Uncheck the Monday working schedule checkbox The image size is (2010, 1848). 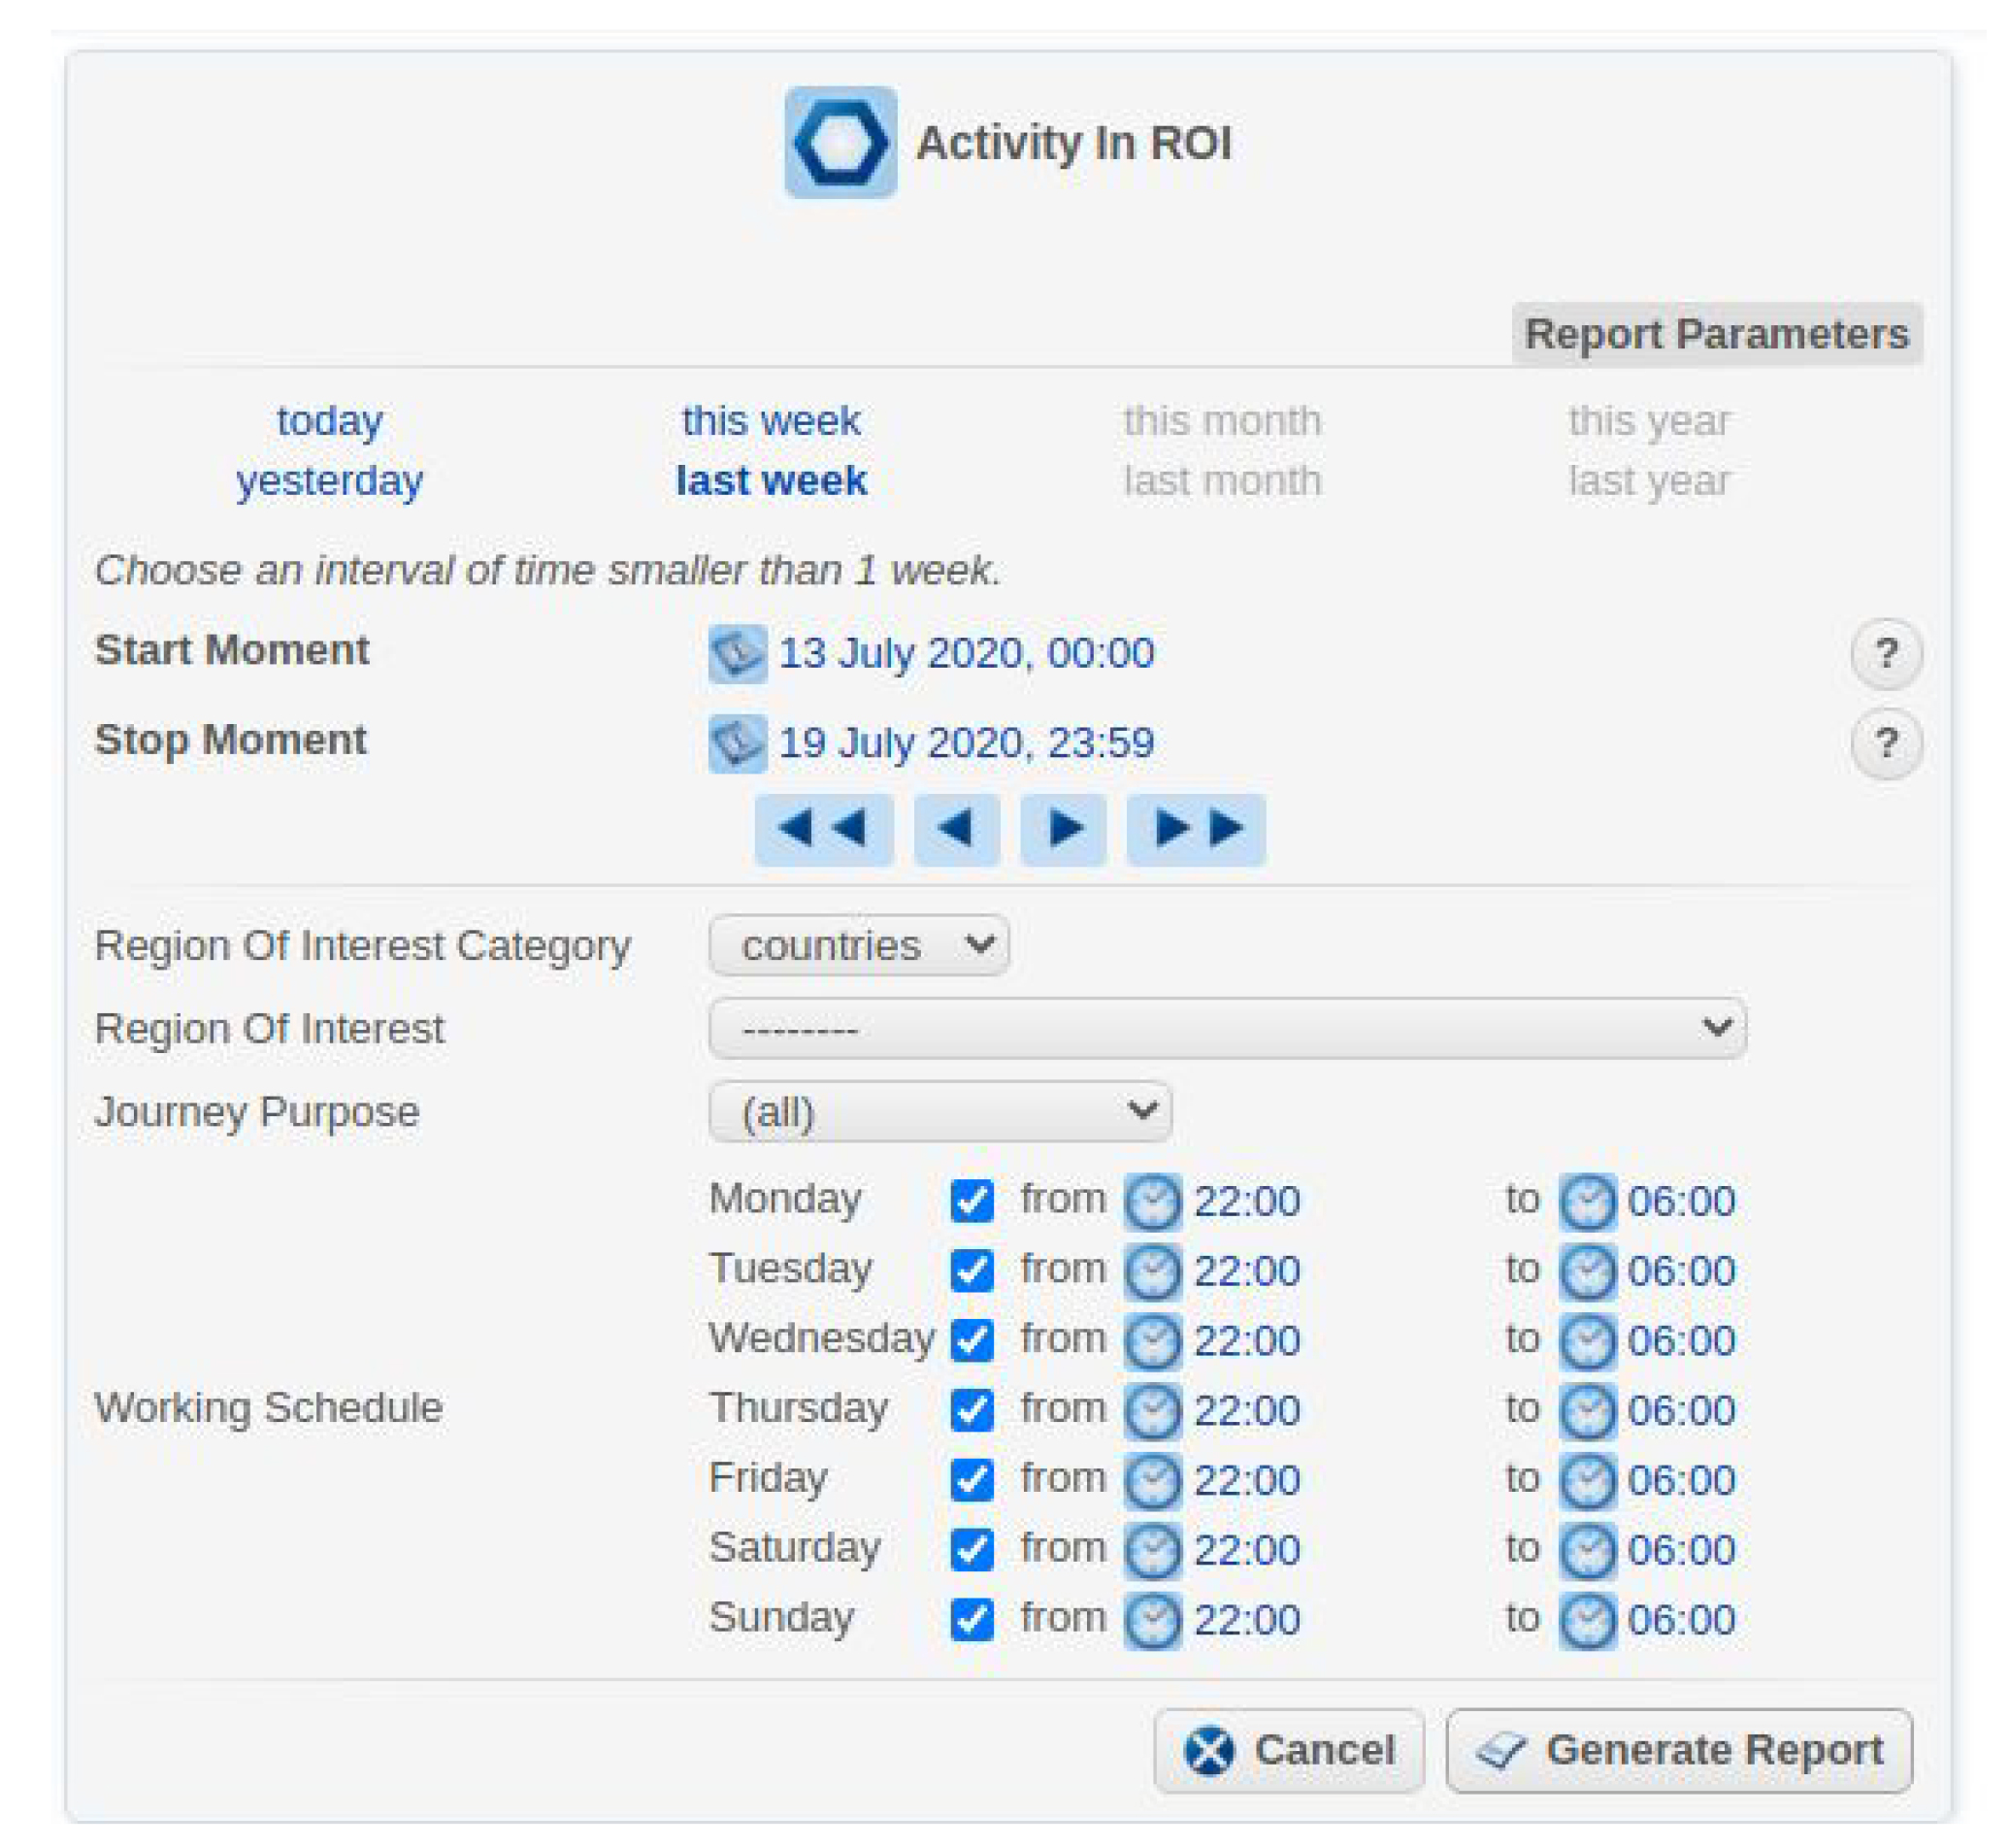click(972, 1201)
